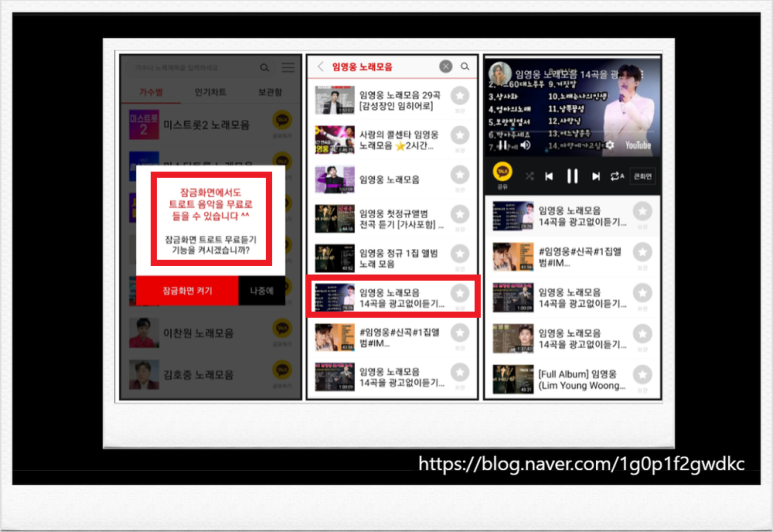
Task: Open 사랑의 콜센타 임영웅 노래모음 2시간
Action: point(392,140)
